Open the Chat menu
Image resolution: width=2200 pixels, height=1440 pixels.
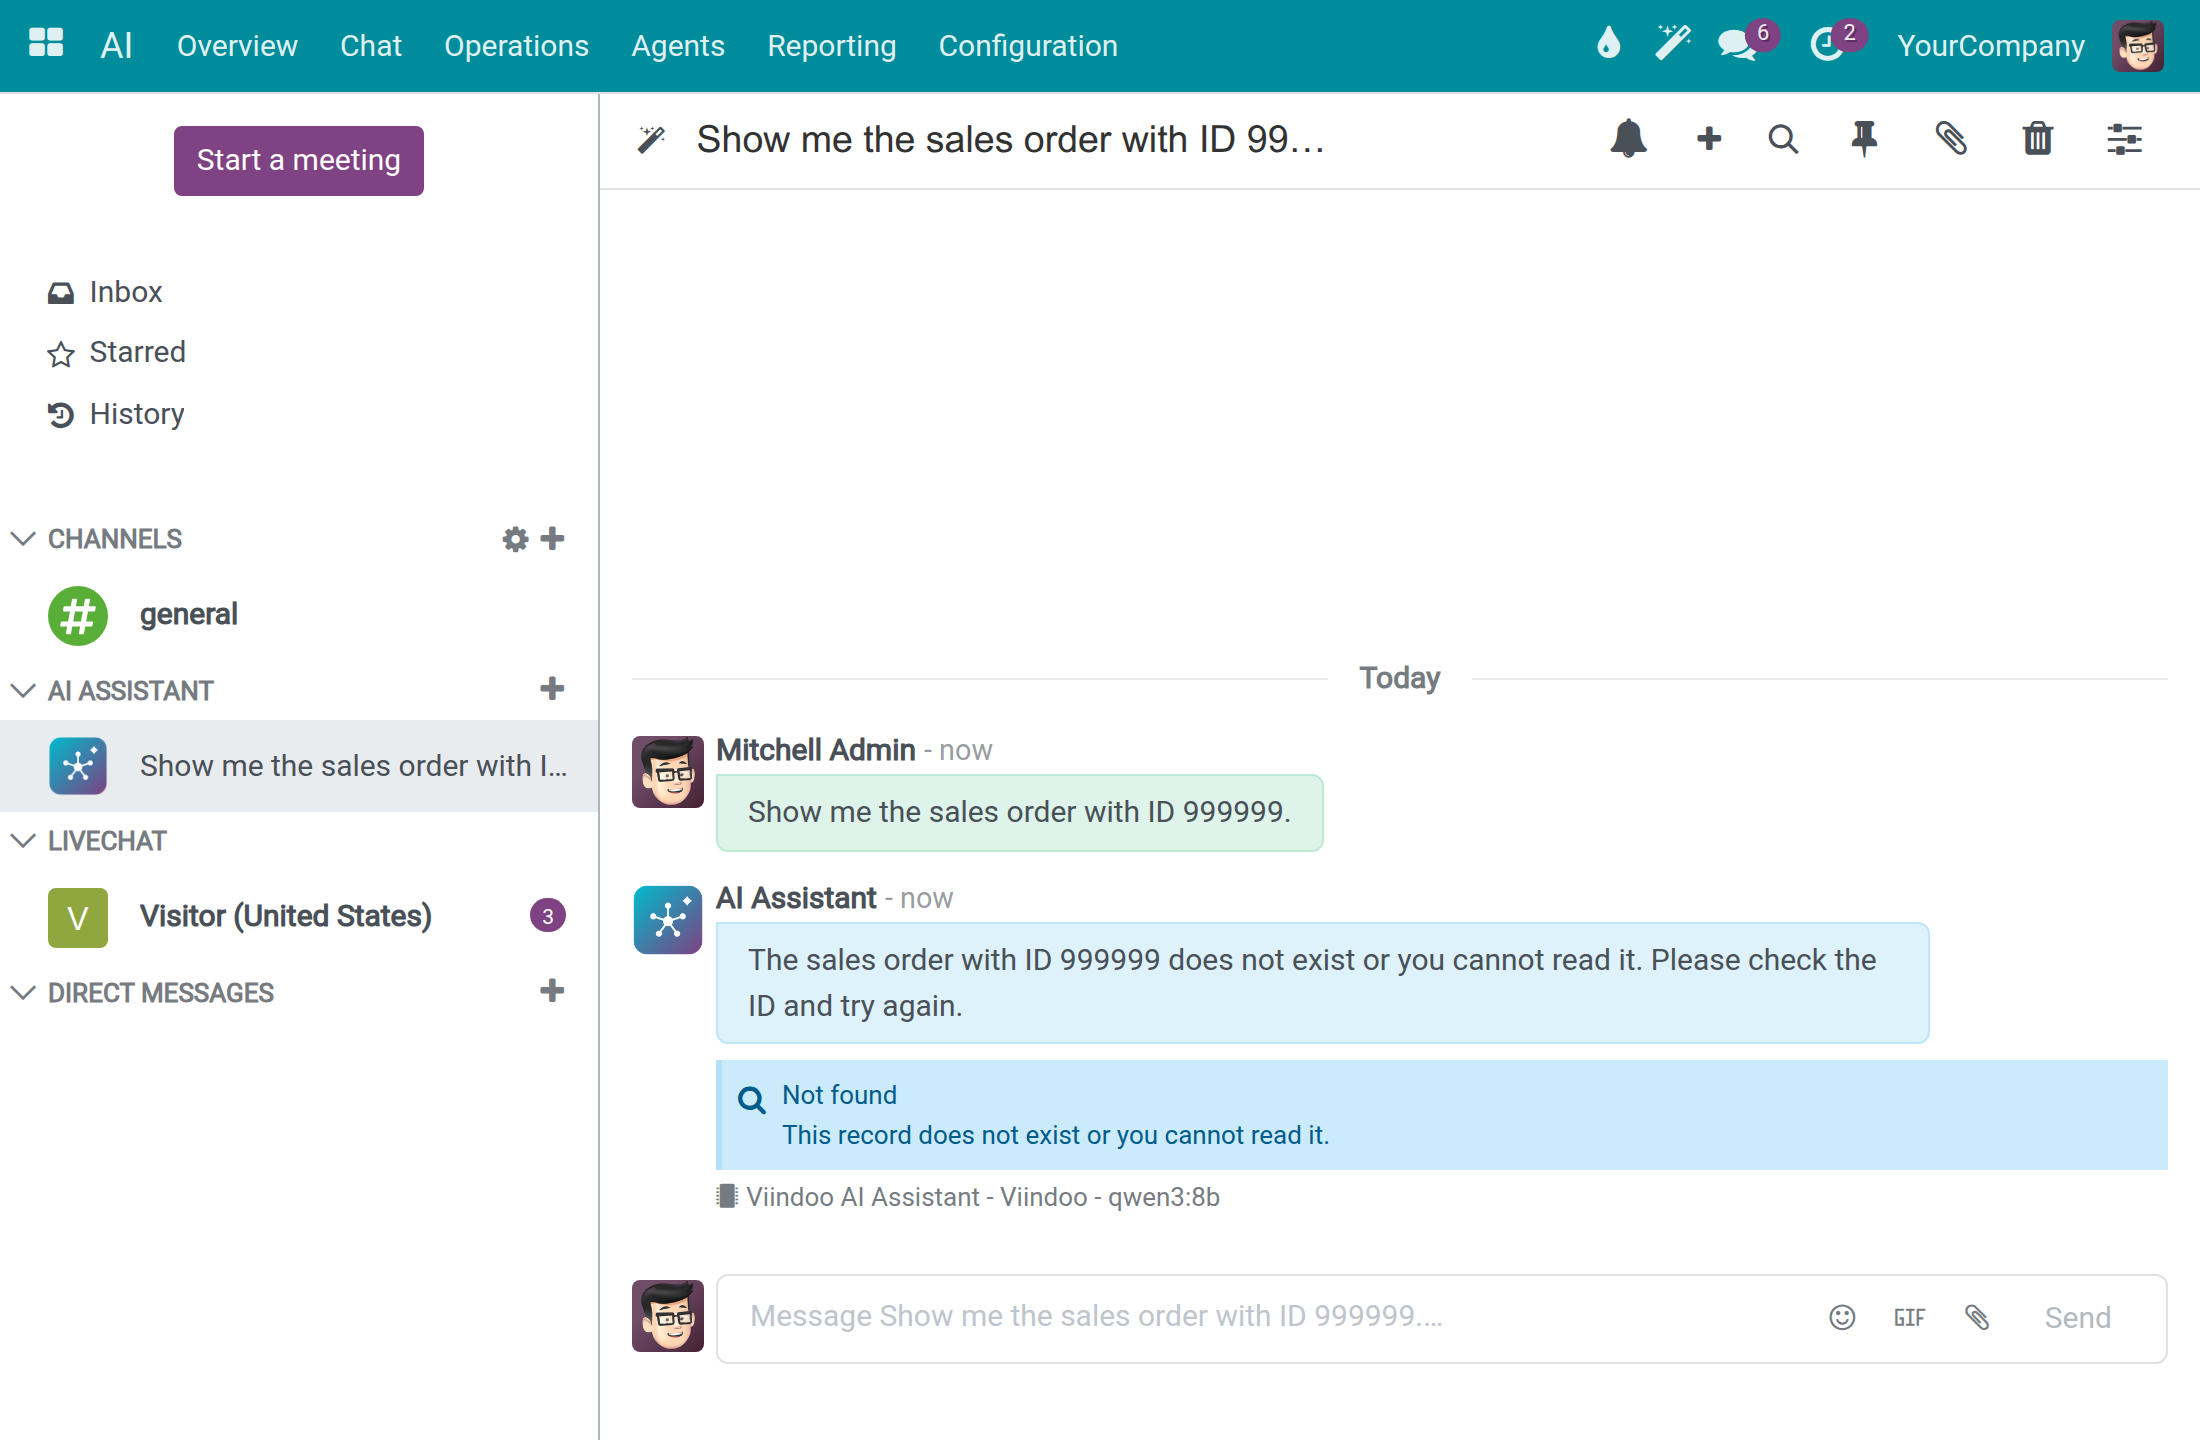[x=371, y=46]
